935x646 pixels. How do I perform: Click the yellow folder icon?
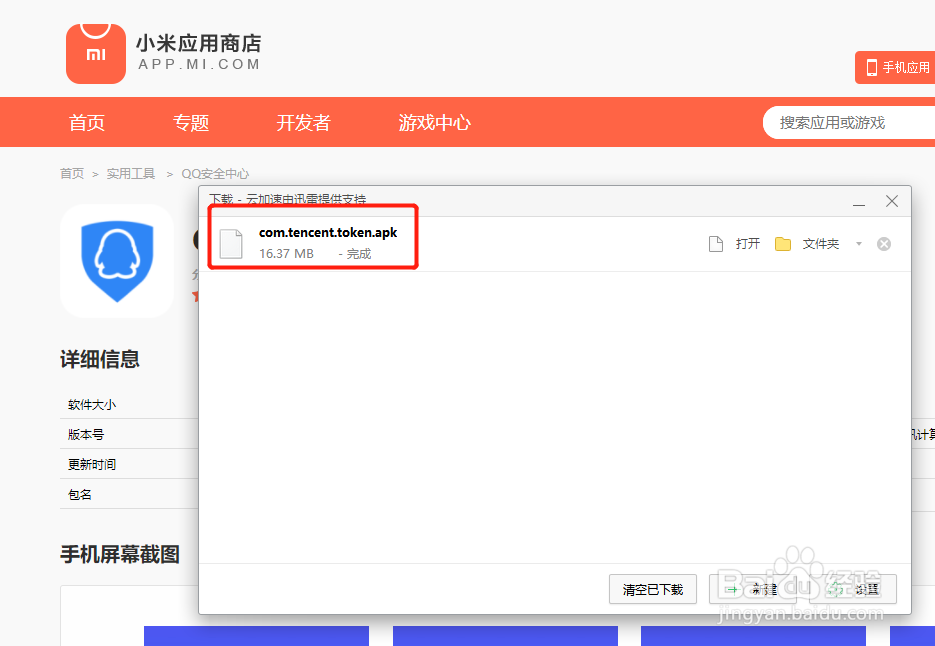pyautogui.click(x=783, y=243)
